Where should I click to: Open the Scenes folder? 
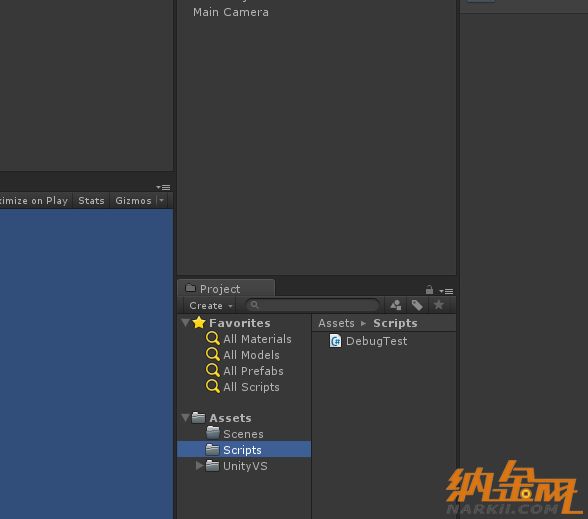click(244, 434)
